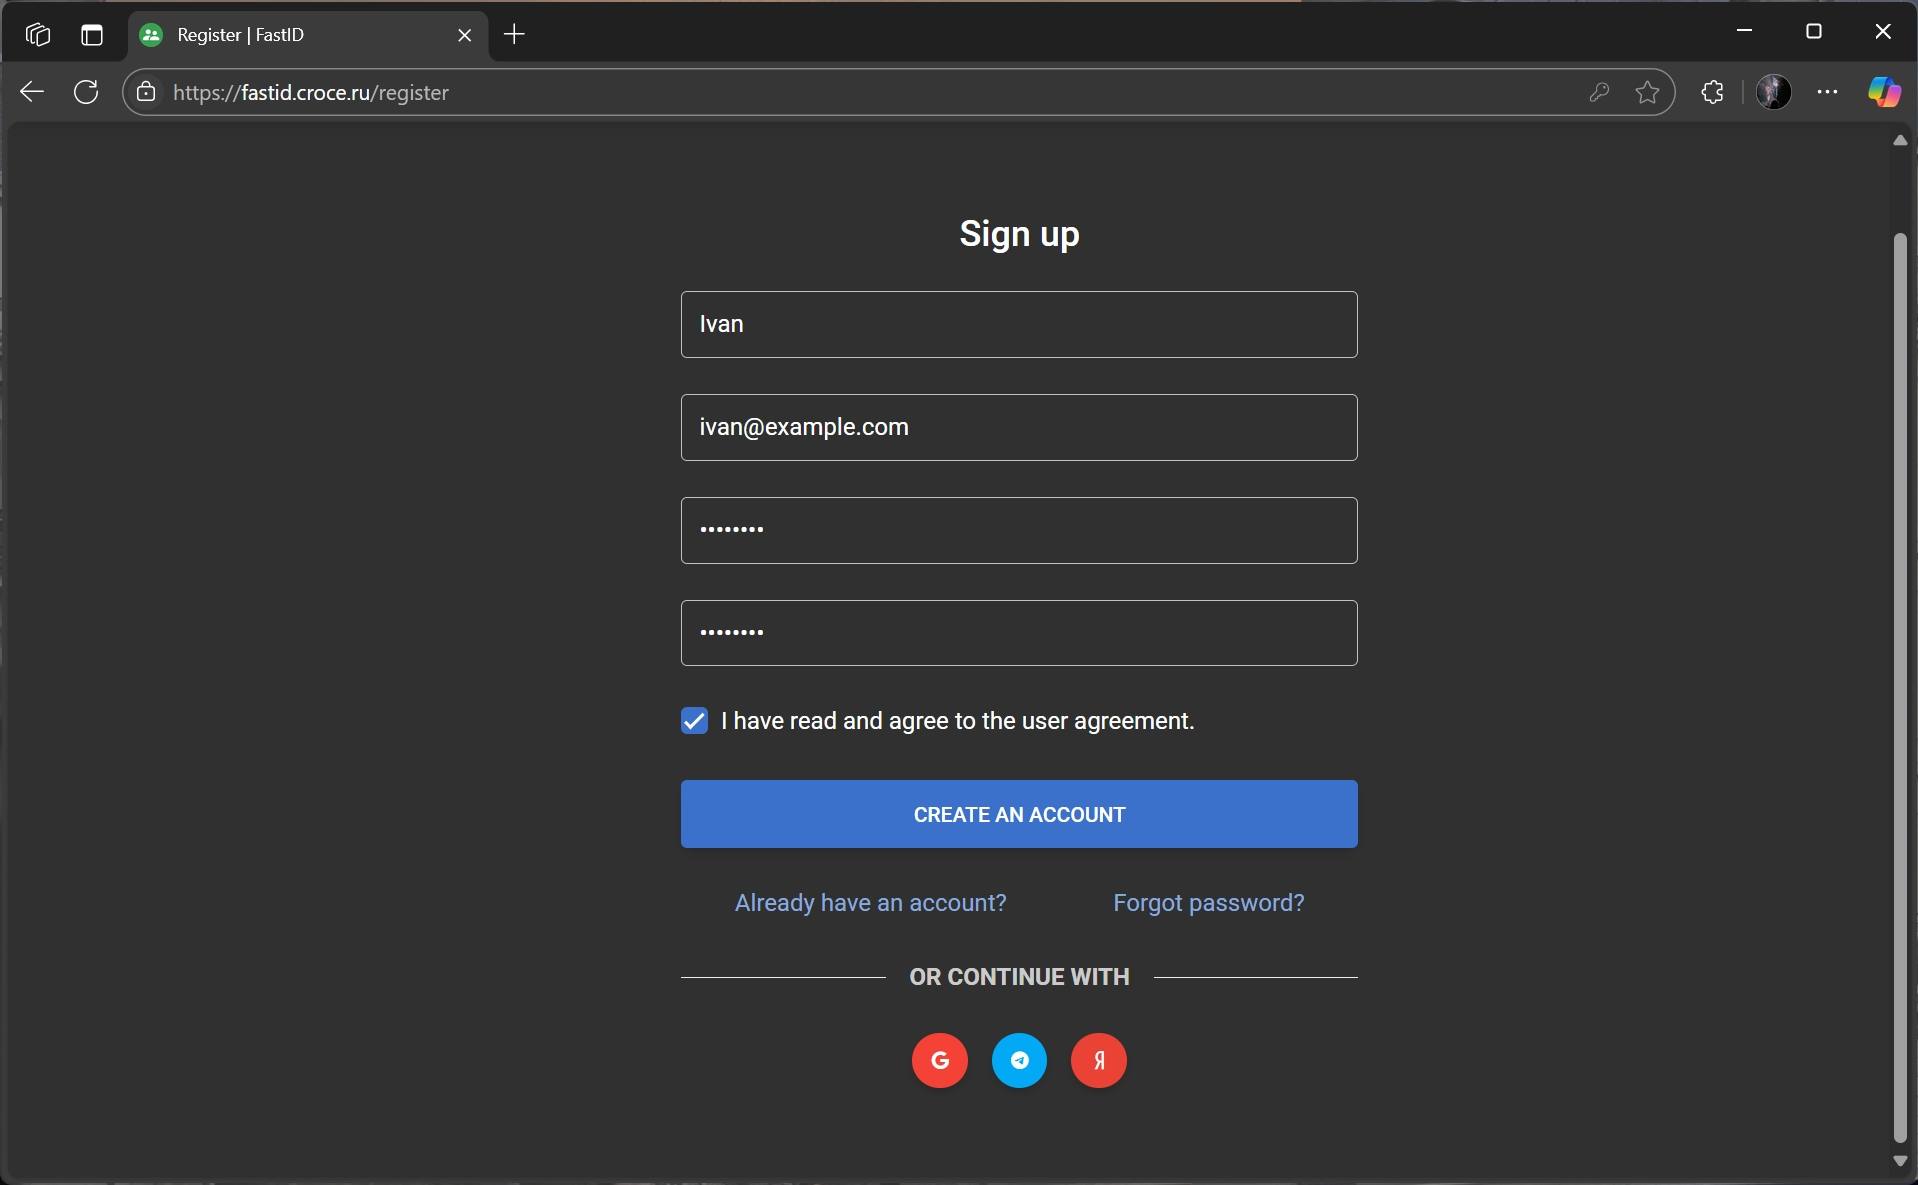Open the tab actions menu icon
Screen dimensions: 1918x1185
click(92, 34)
